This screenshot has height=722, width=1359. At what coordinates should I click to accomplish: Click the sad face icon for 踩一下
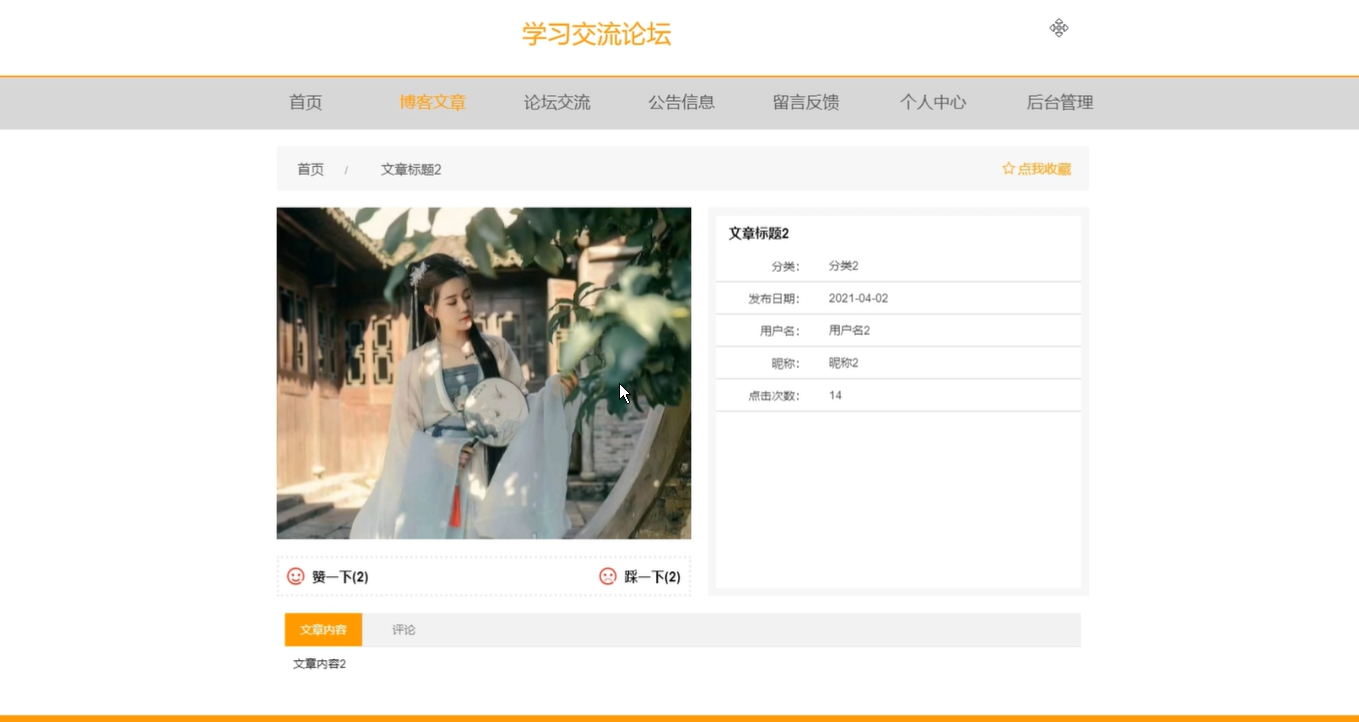pos(608,576)
